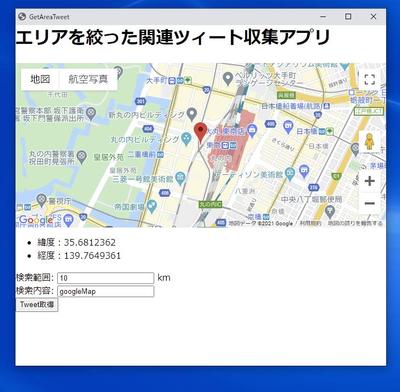Focus the 検索内容 input field
The width and height of the screenshot is (400, 392).
106,291
